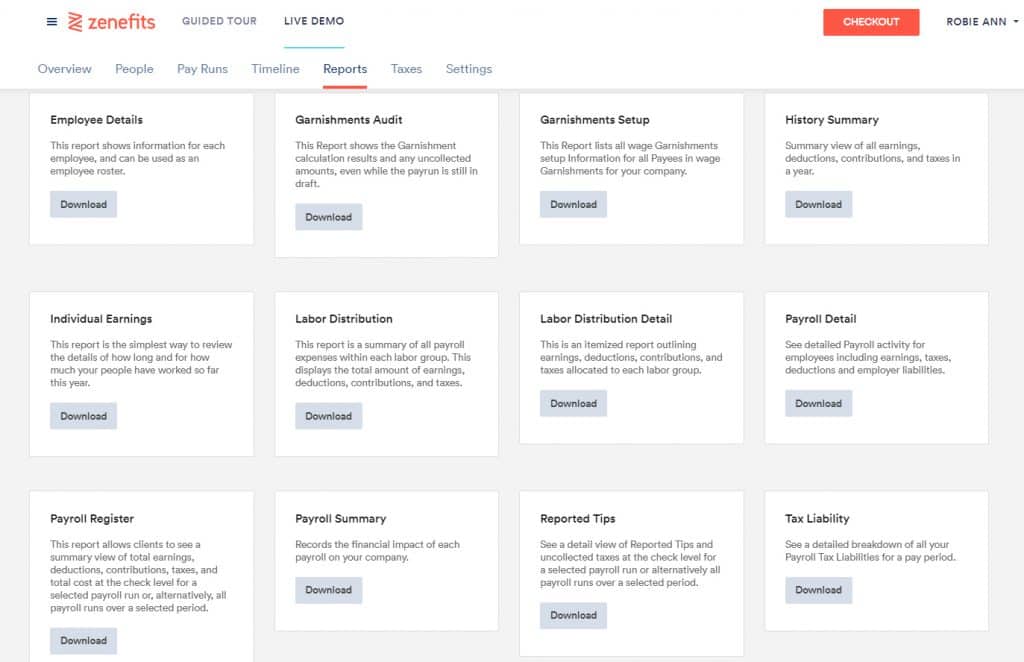Download the Employee Details report
1024x662 pixels.
click(83, 203)
